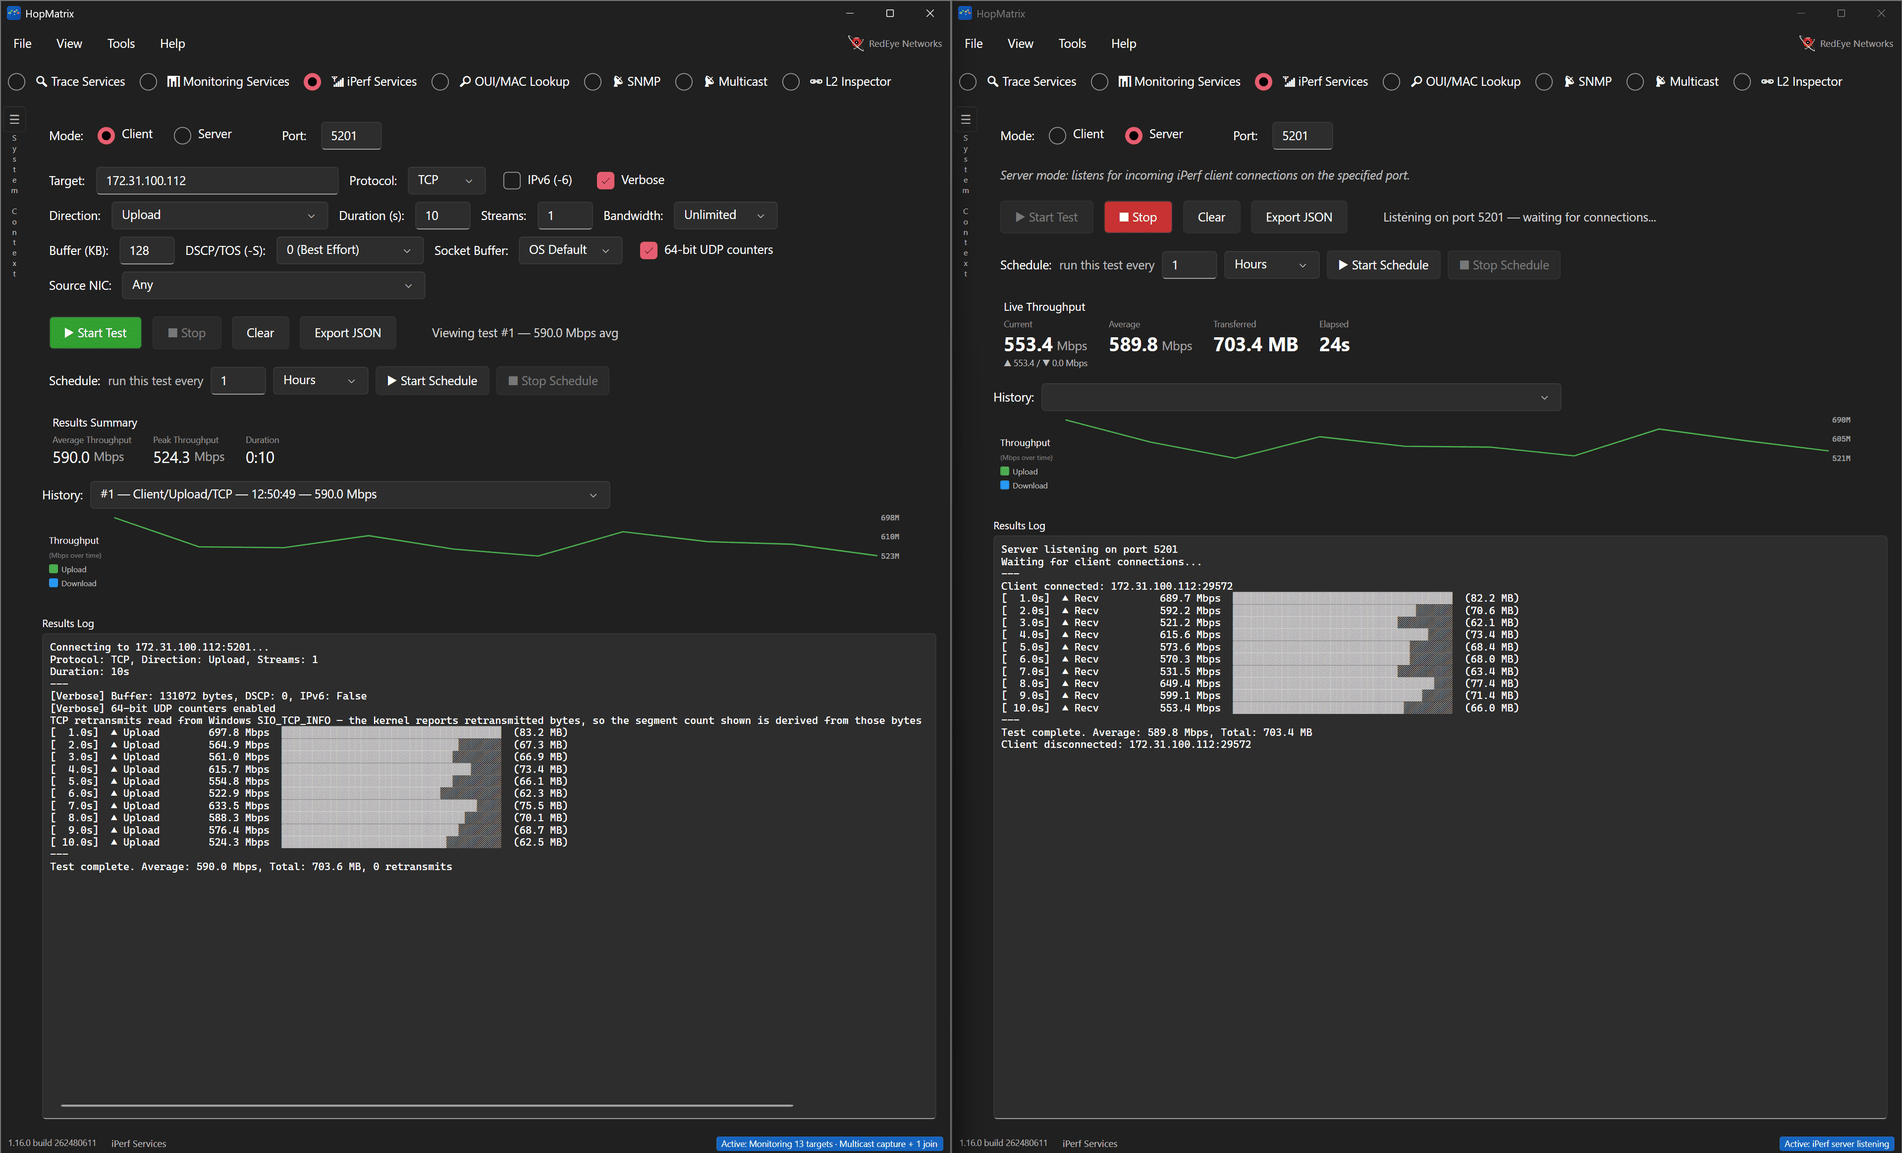
Task: Click the results log horizontal scrollbar in left window
Action: (x=427, y=1105)
